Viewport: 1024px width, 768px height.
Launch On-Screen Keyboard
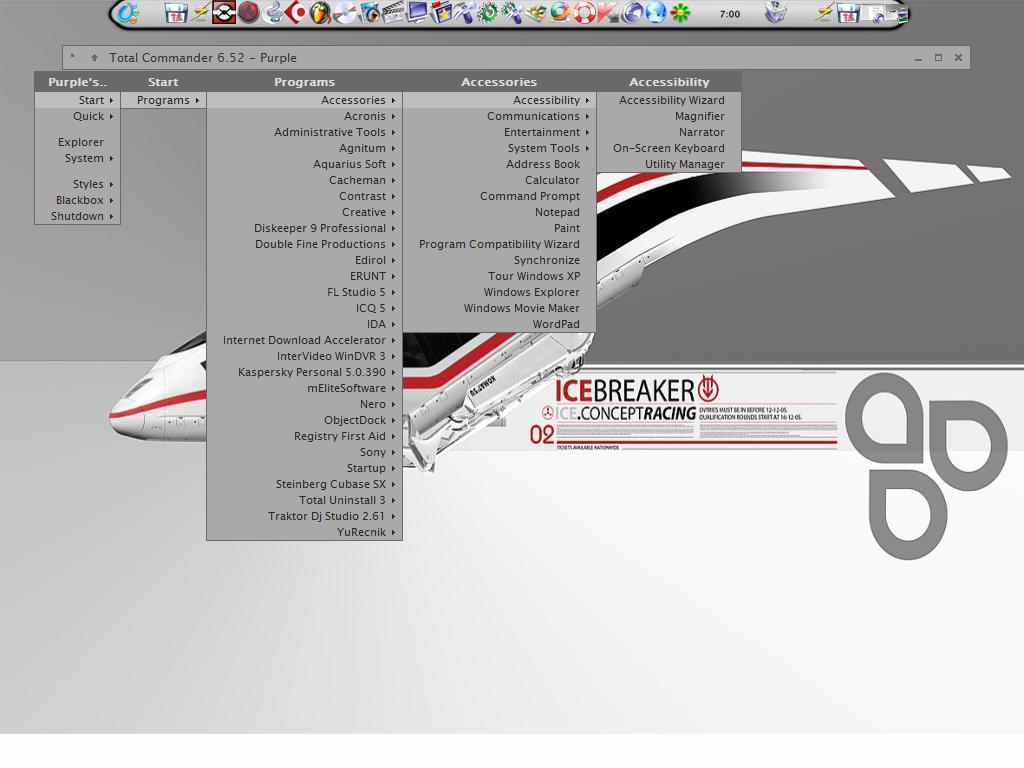tap(669, 148)
